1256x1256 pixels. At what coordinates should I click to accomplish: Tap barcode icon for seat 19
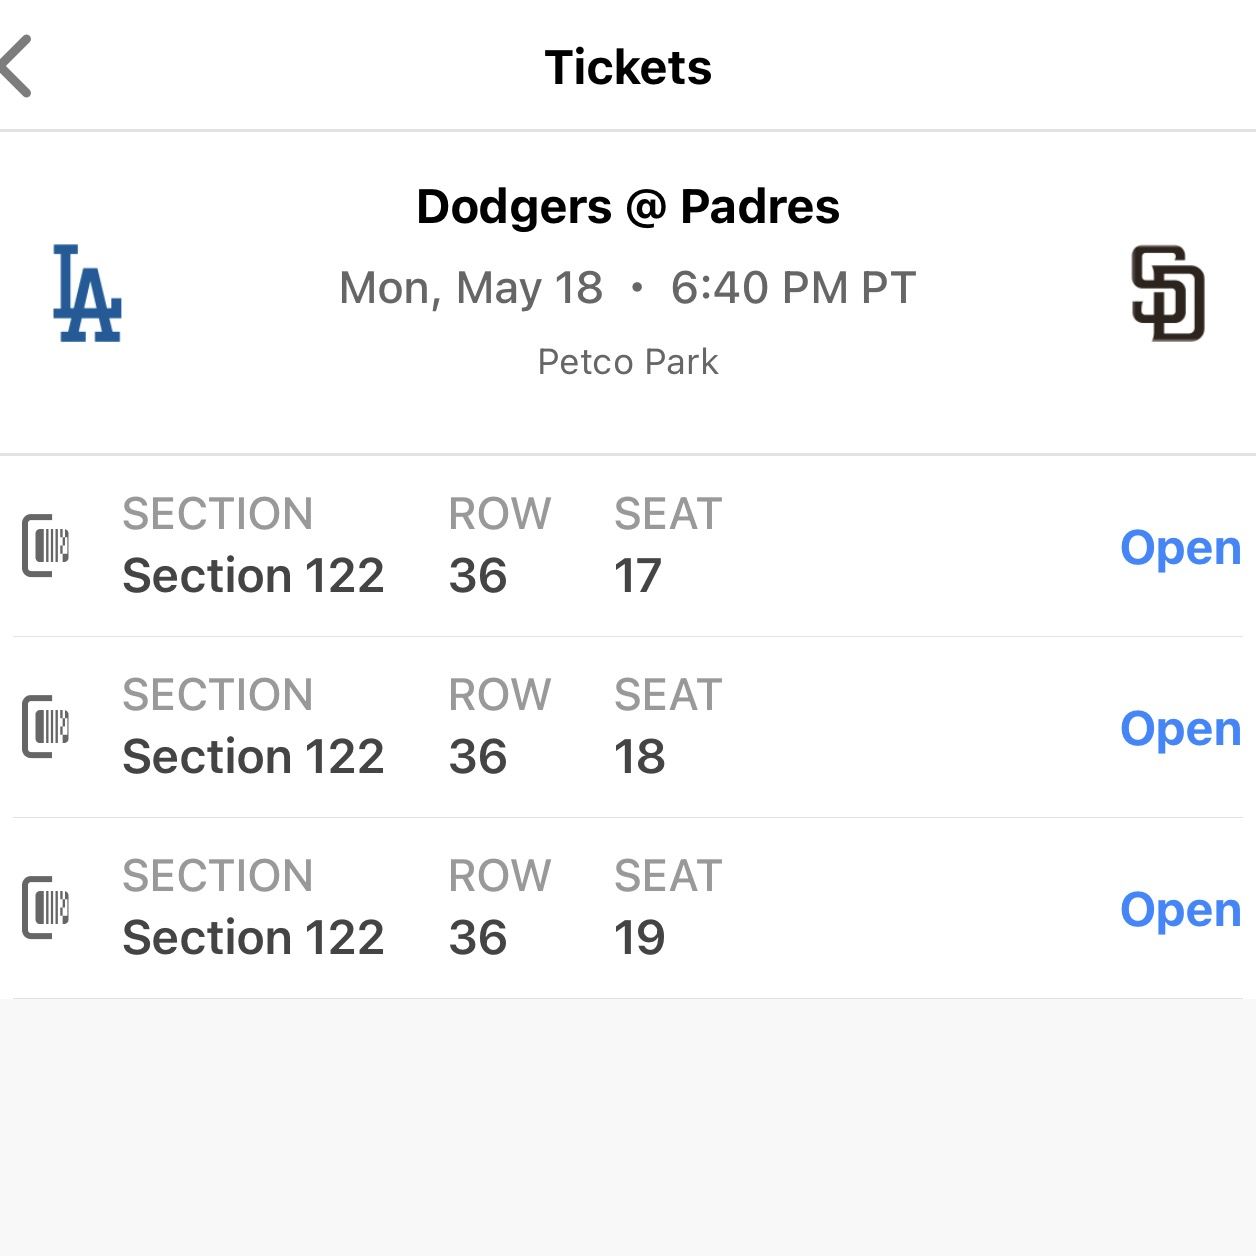(x=46, y=908)
